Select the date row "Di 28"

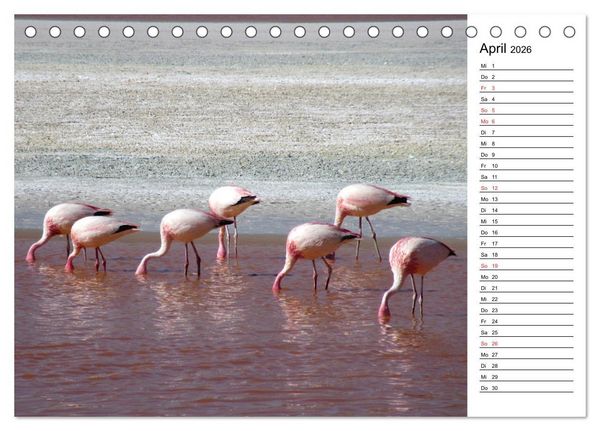coord(527,366)
